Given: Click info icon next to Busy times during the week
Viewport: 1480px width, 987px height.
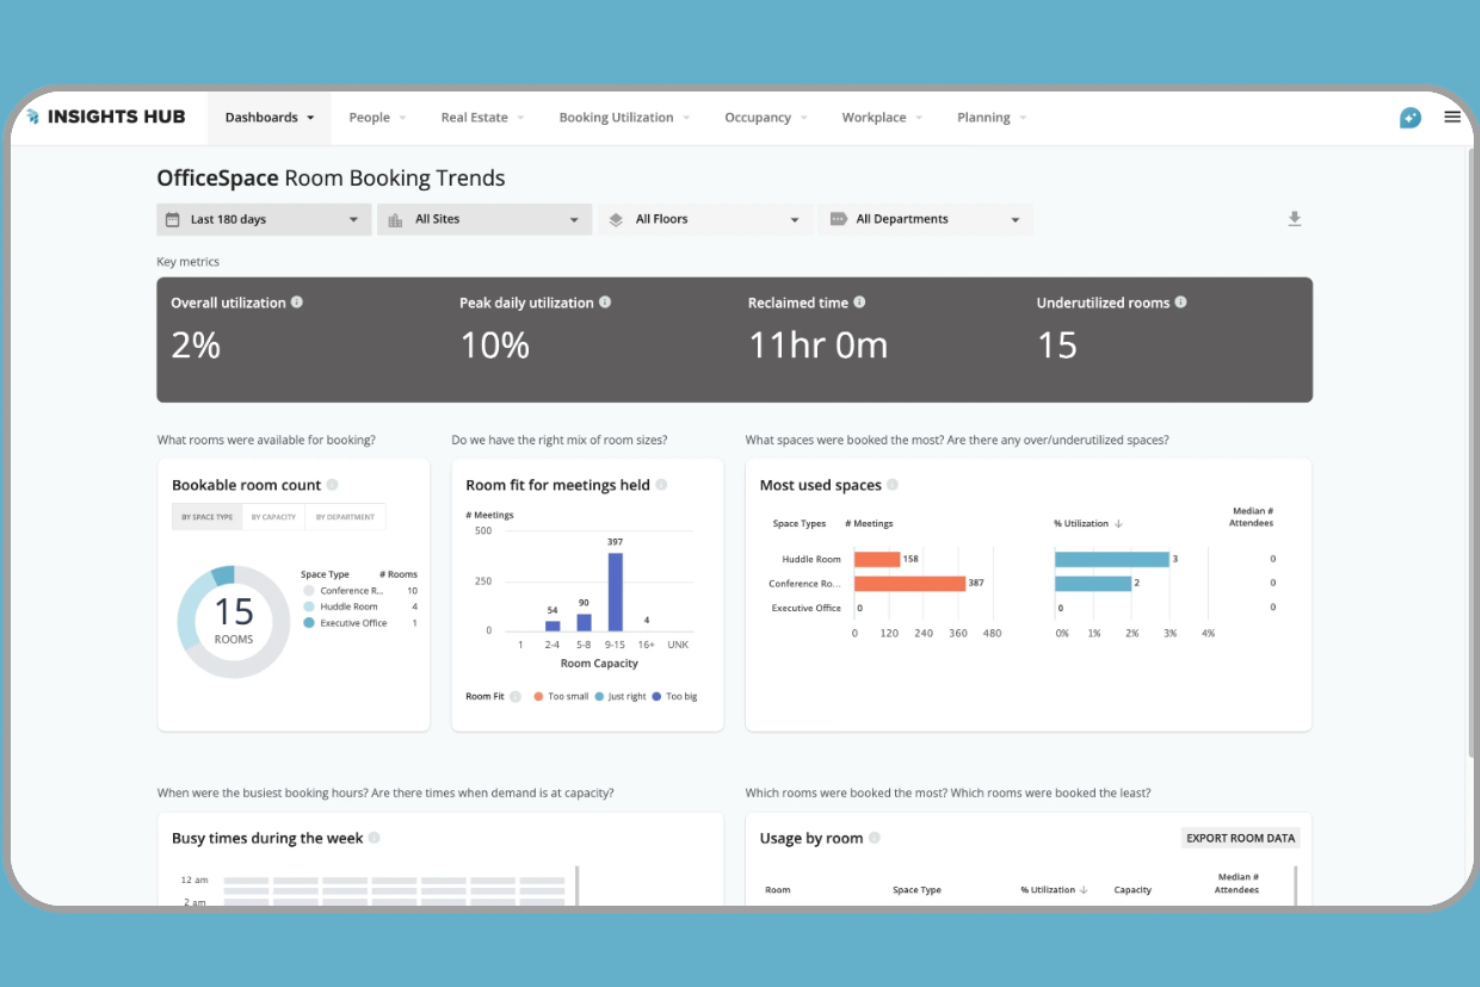Looking at the screenshot, I should [374, 838].
